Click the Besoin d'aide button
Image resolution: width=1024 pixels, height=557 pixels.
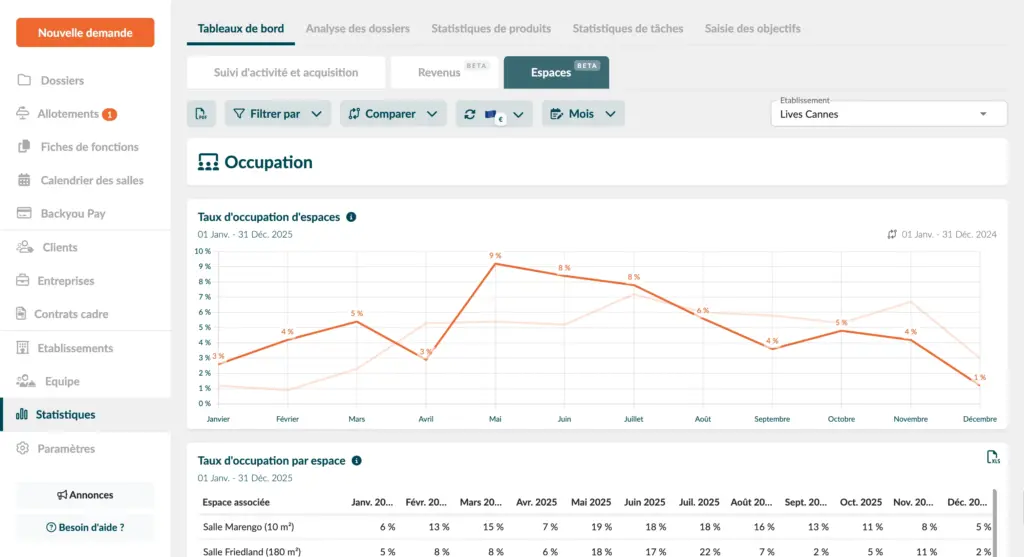click(85, 527)
